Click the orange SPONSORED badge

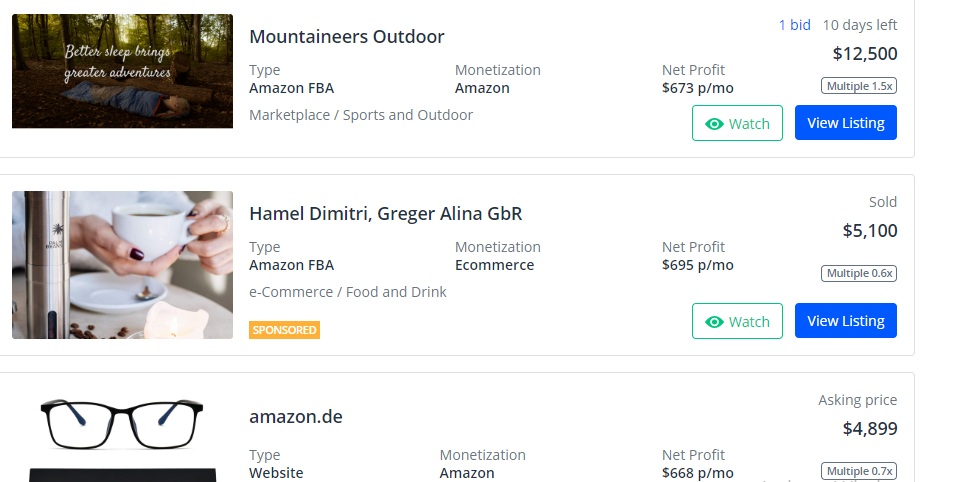point(284,330)
